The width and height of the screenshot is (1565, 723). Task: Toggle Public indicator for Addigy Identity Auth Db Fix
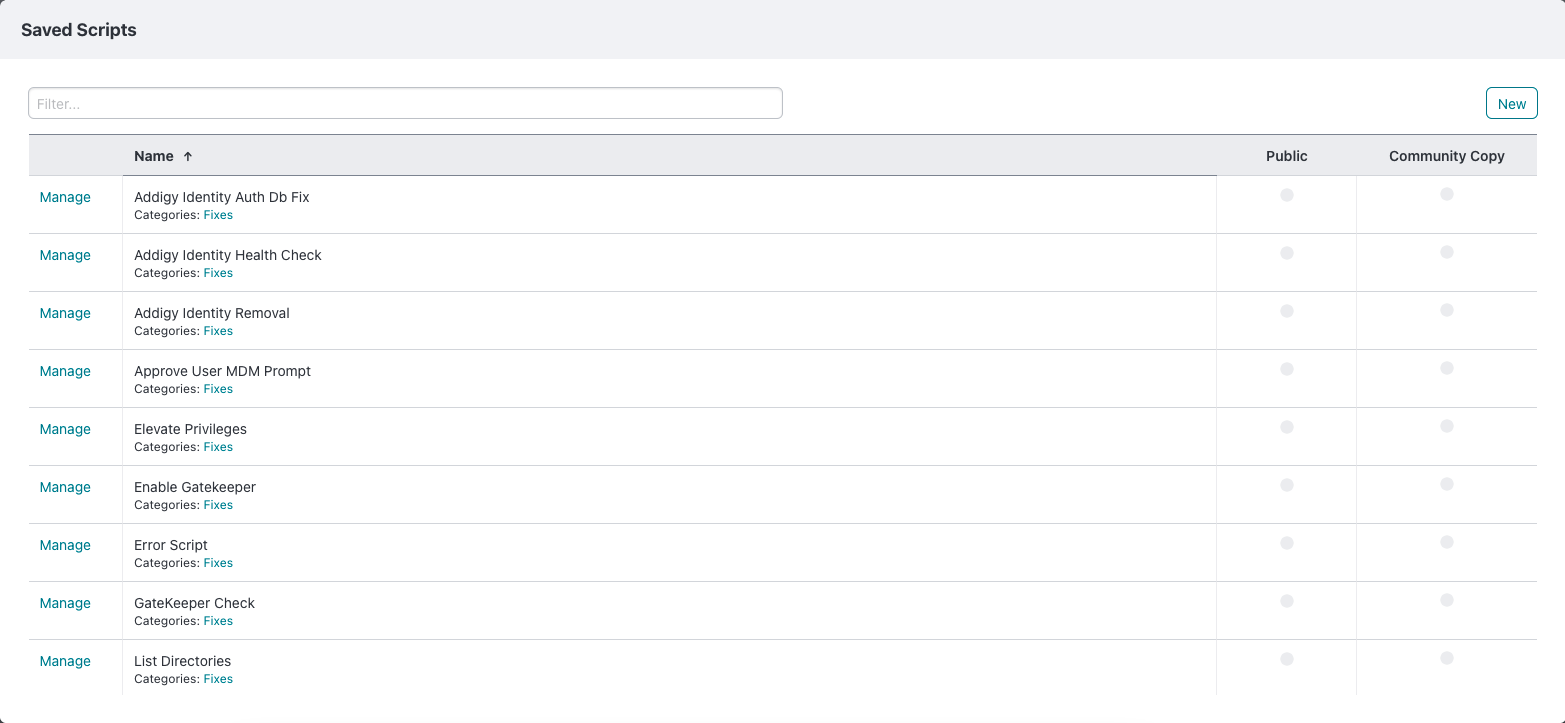1287,195
